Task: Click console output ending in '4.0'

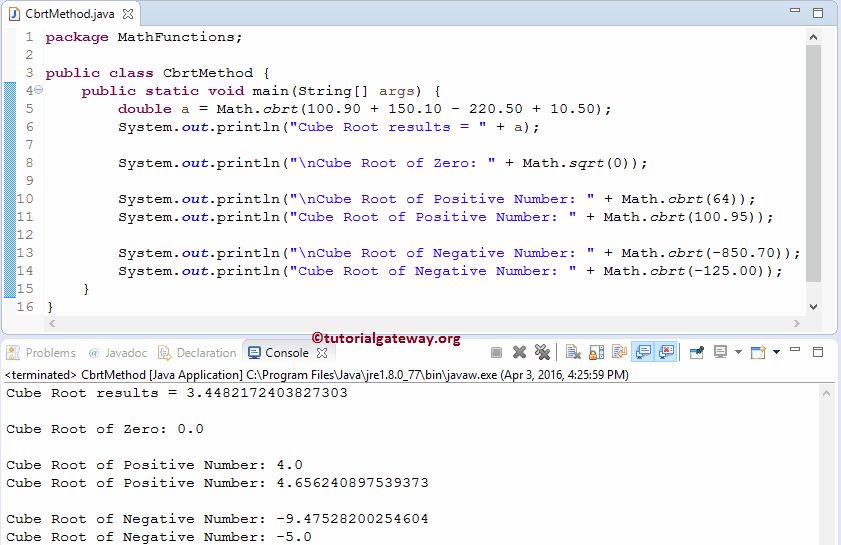Action: (154, 465)
